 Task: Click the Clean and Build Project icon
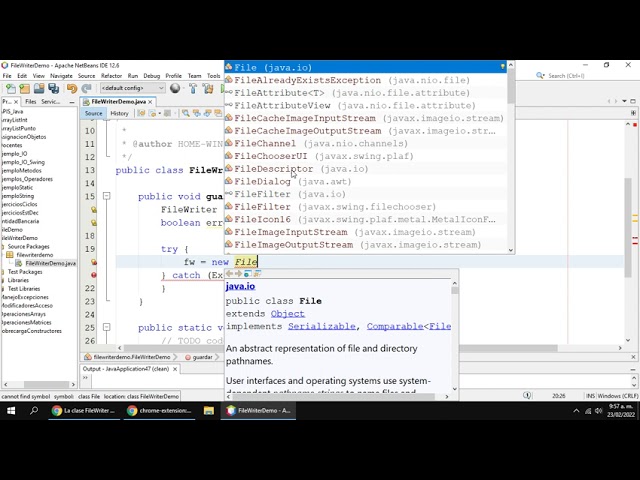tap(208, 88)
